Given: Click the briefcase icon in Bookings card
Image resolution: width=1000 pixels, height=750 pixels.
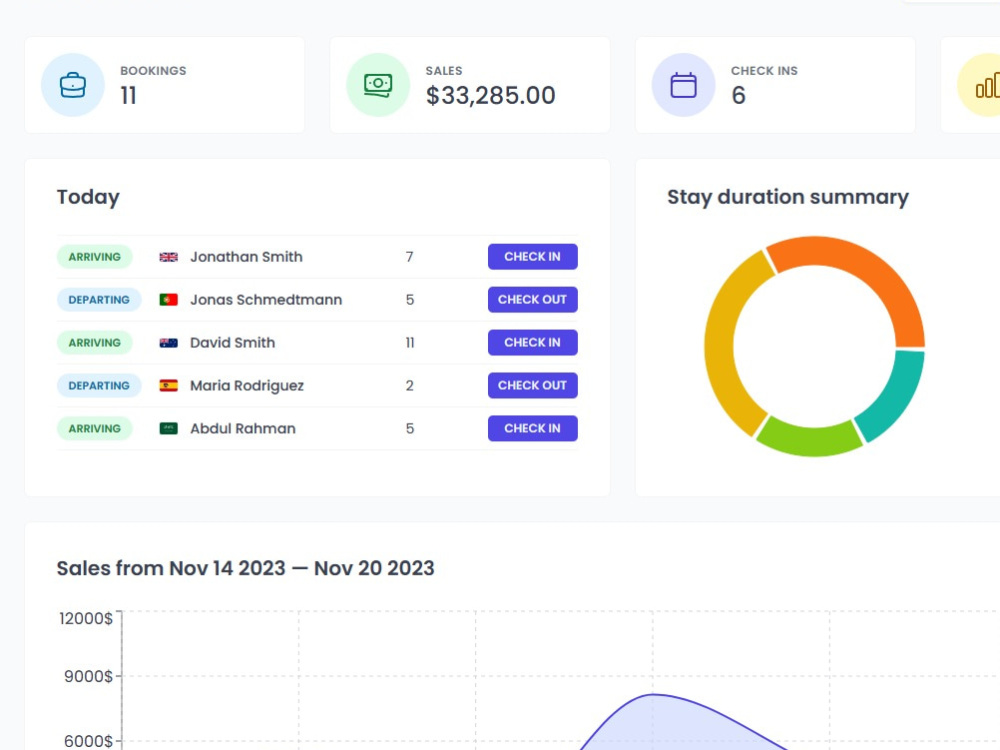Looking at the screenshot, I should click(73, 85).
